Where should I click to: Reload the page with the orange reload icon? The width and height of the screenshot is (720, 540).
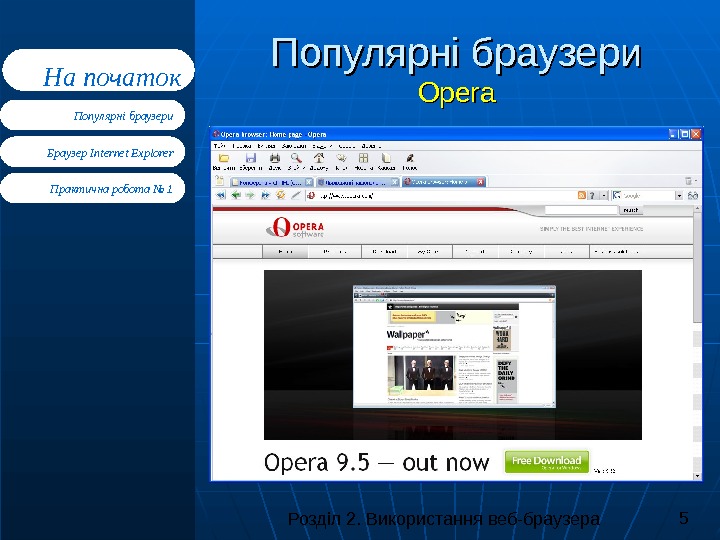(x=280, y=195)
